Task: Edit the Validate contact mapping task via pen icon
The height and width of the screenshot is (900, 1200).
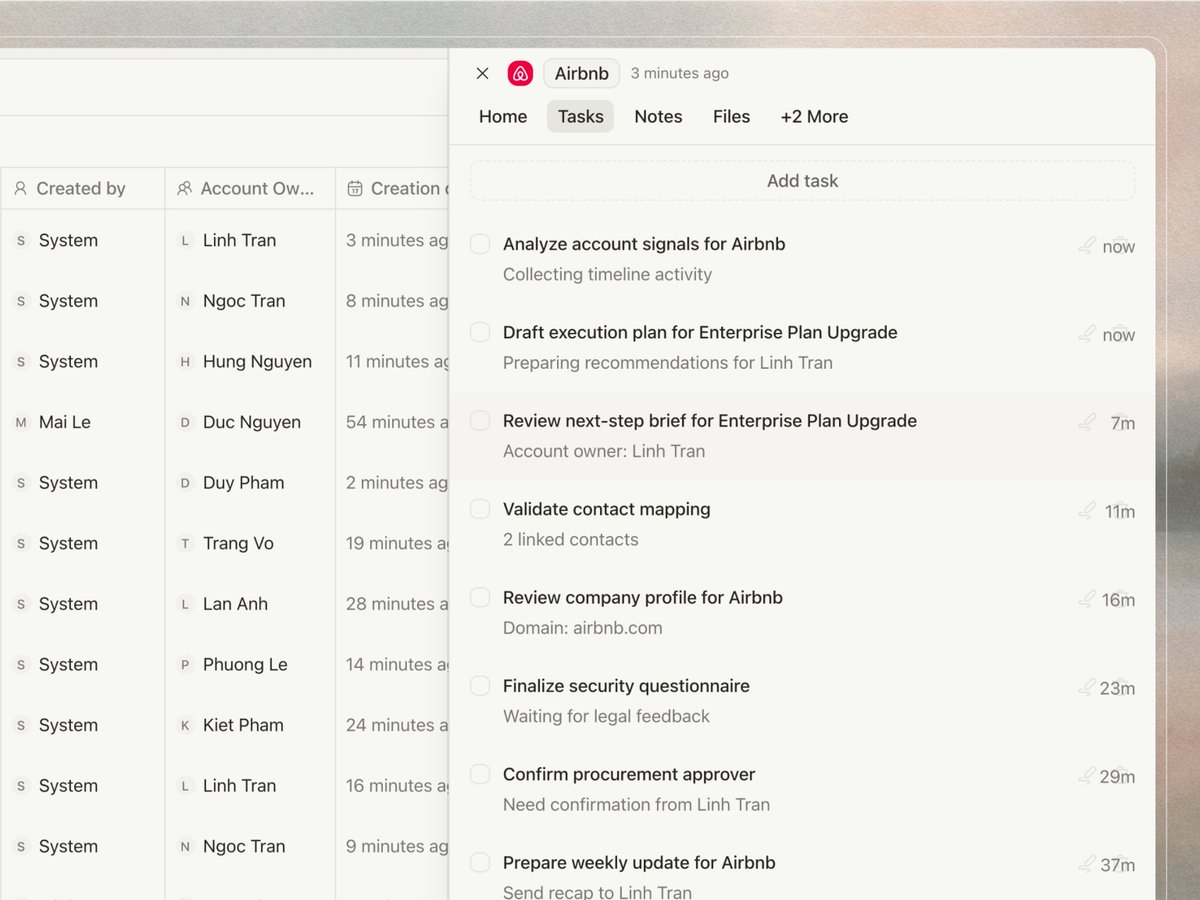Action: [x=1088, y=510]
